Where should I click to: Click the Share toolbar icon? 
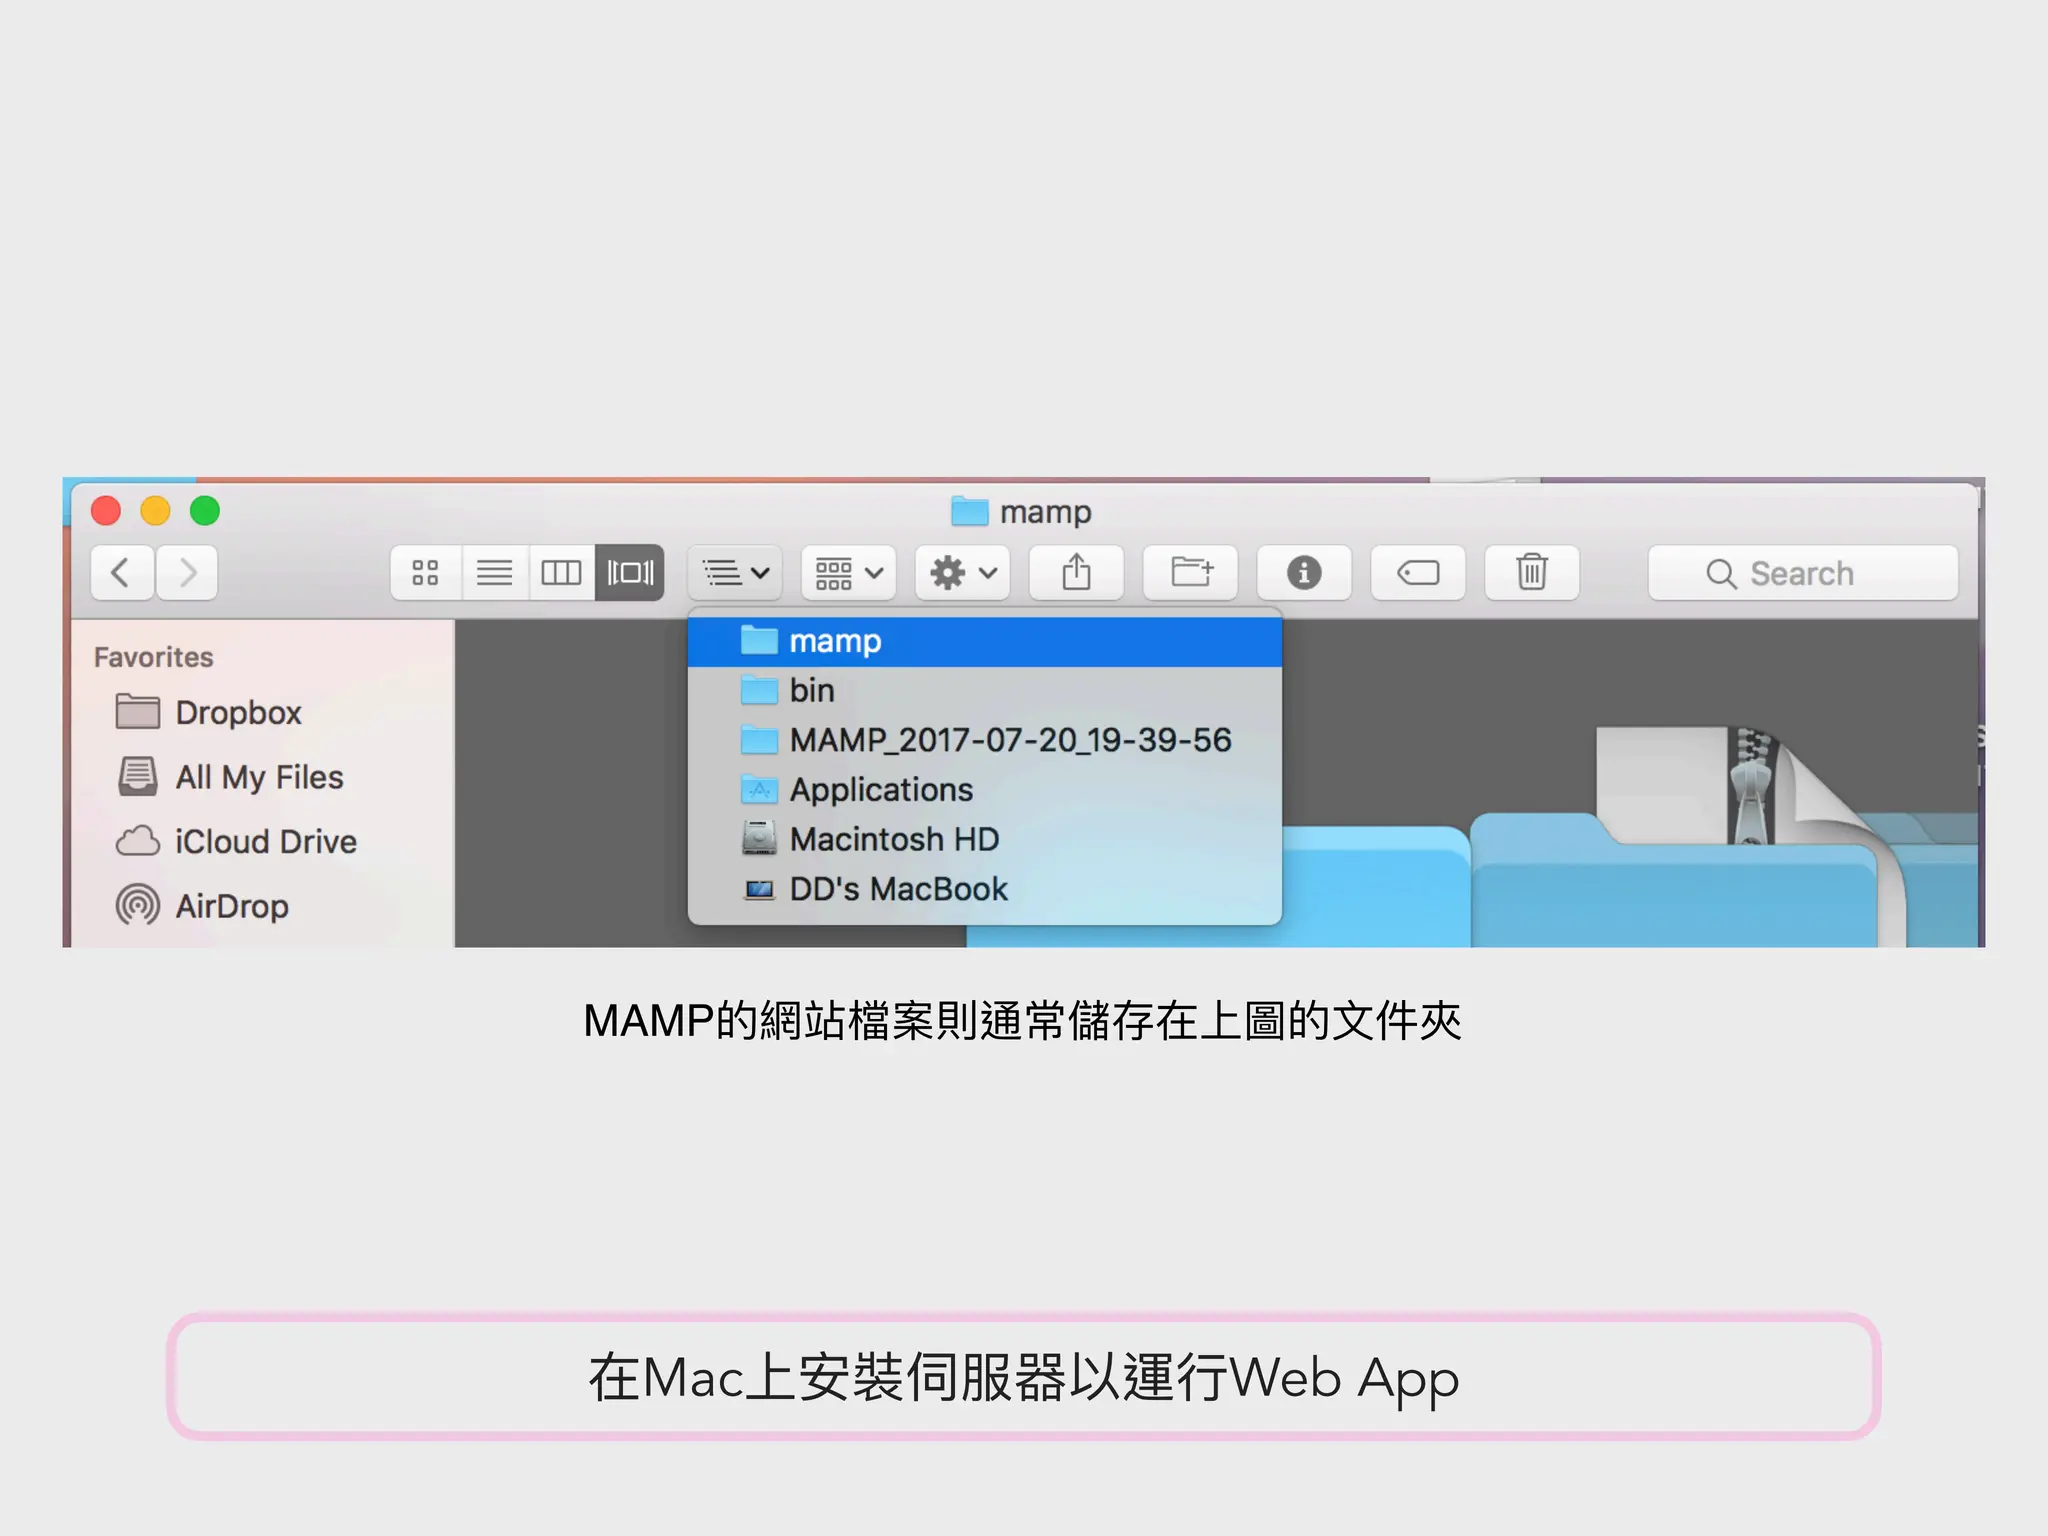tap(1077, 573)
